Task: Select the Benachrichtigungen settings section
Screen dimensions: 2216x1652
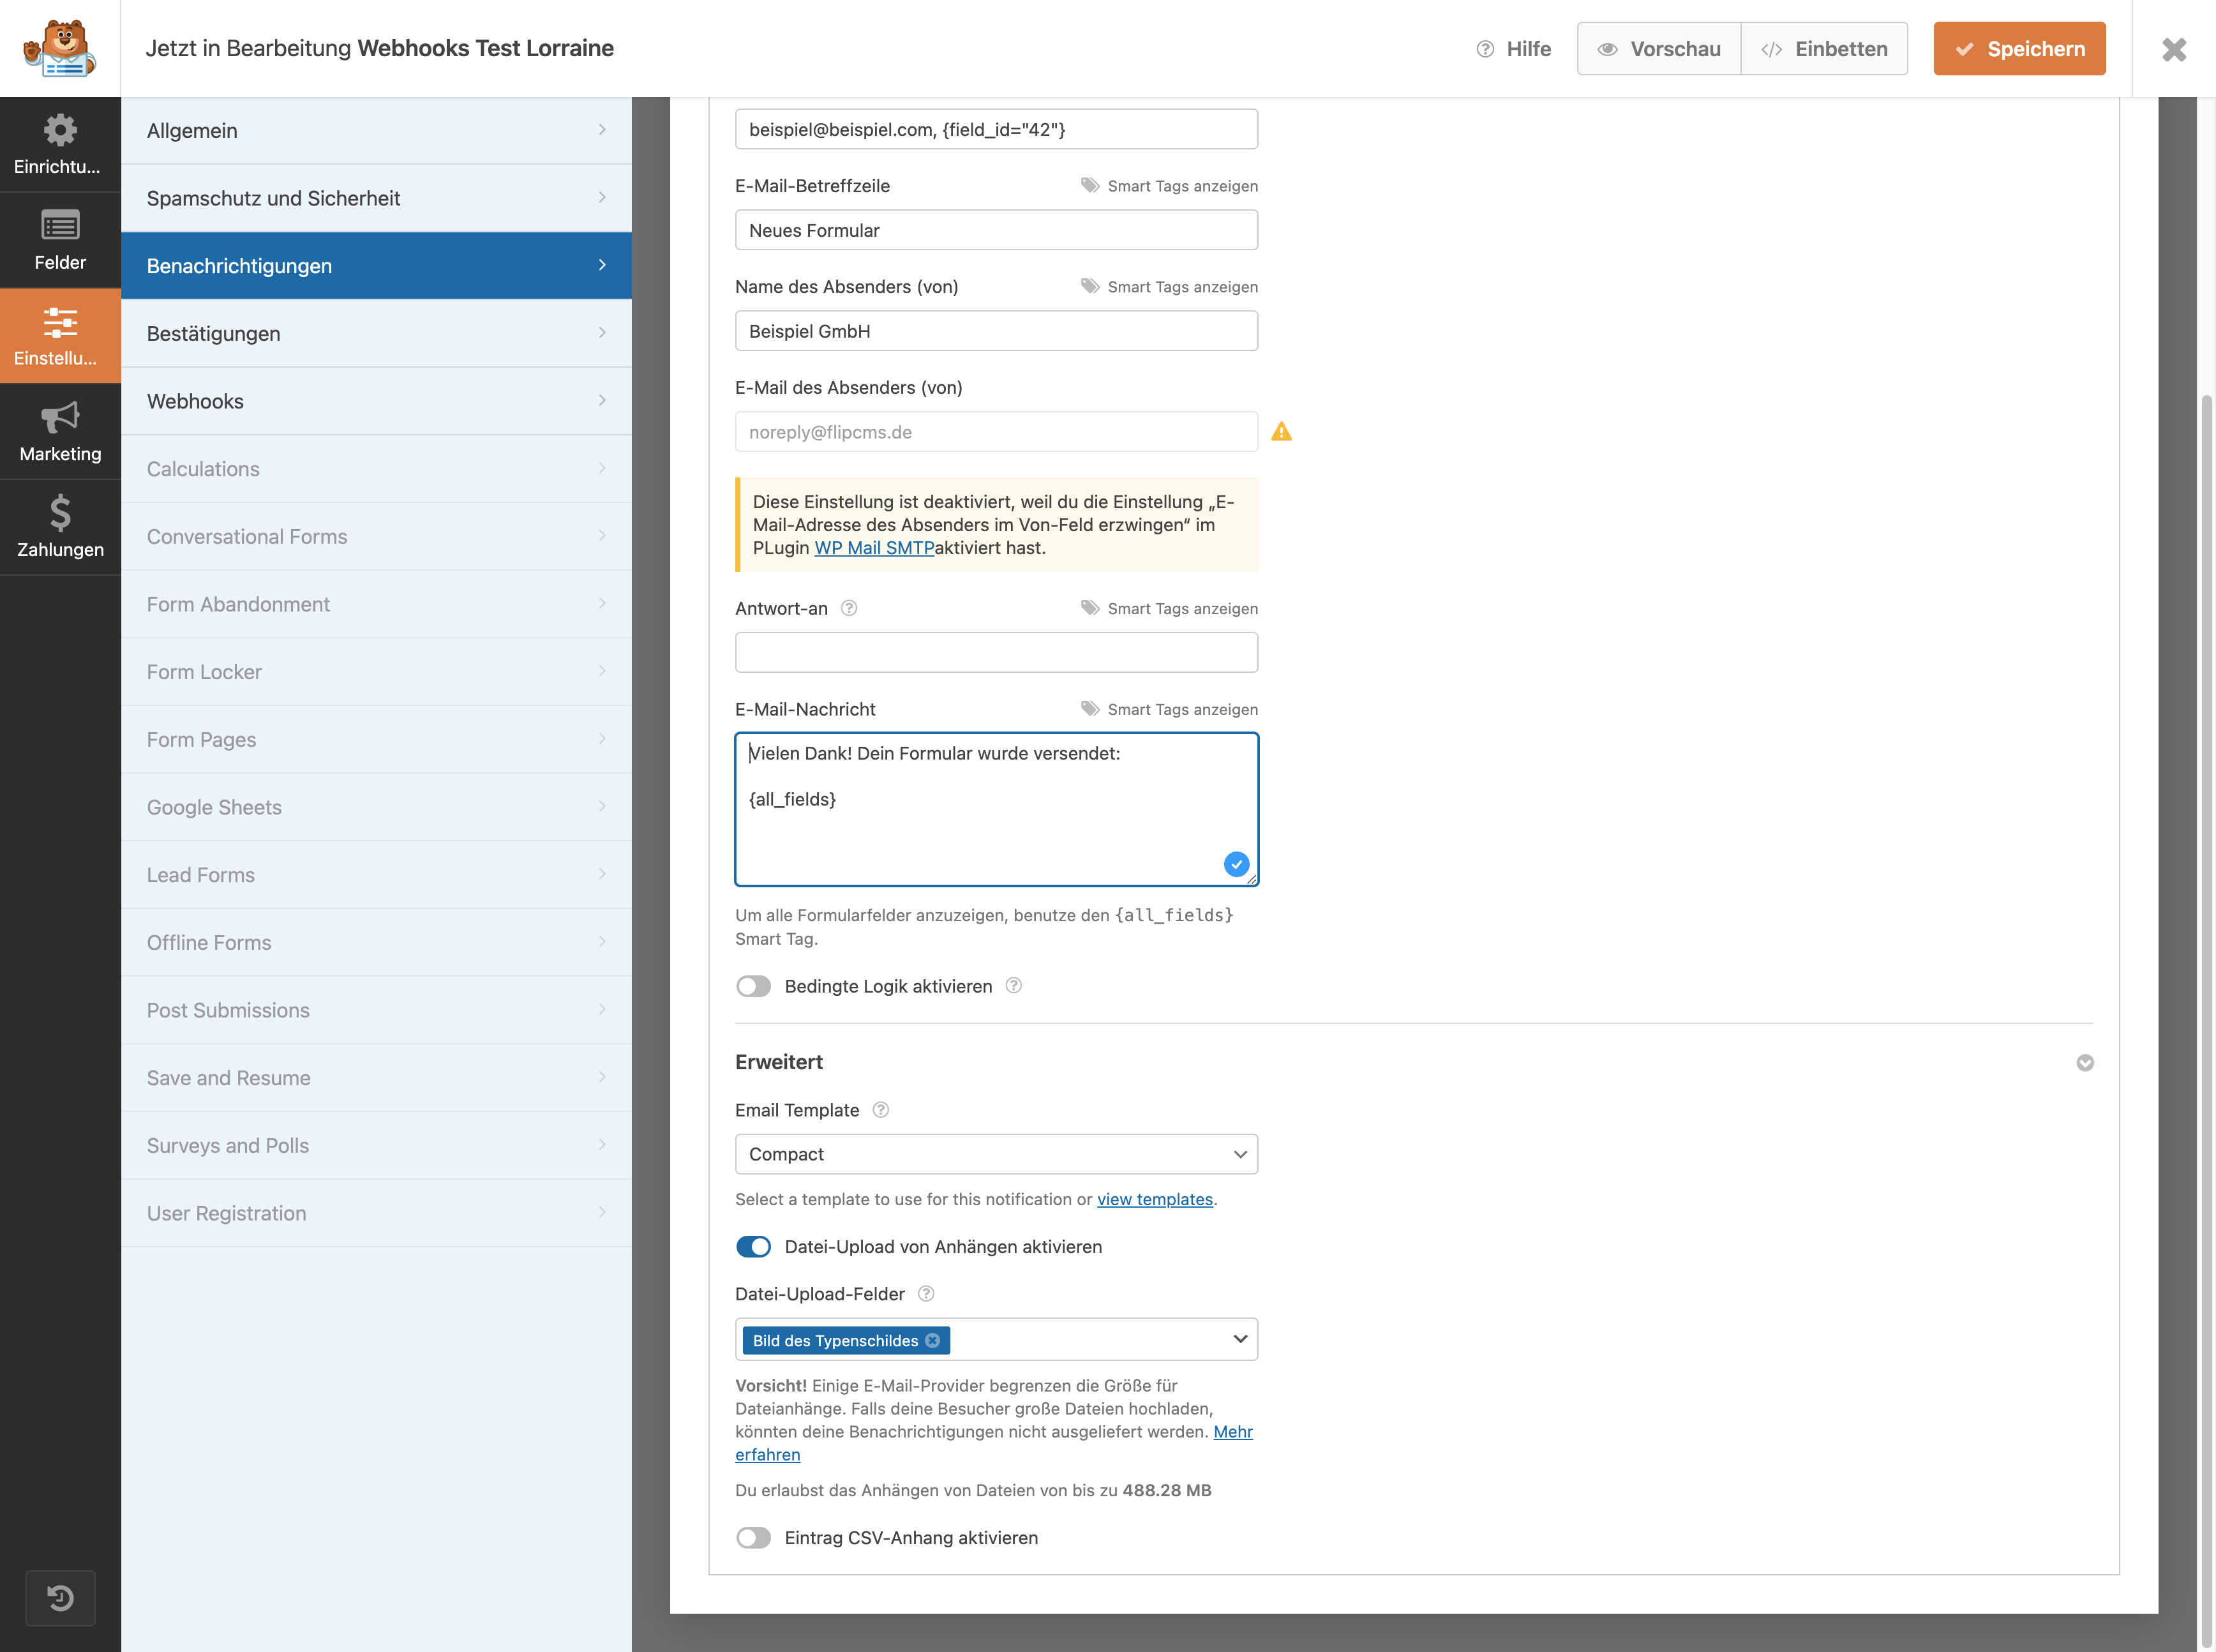Action: coord(376,266)
